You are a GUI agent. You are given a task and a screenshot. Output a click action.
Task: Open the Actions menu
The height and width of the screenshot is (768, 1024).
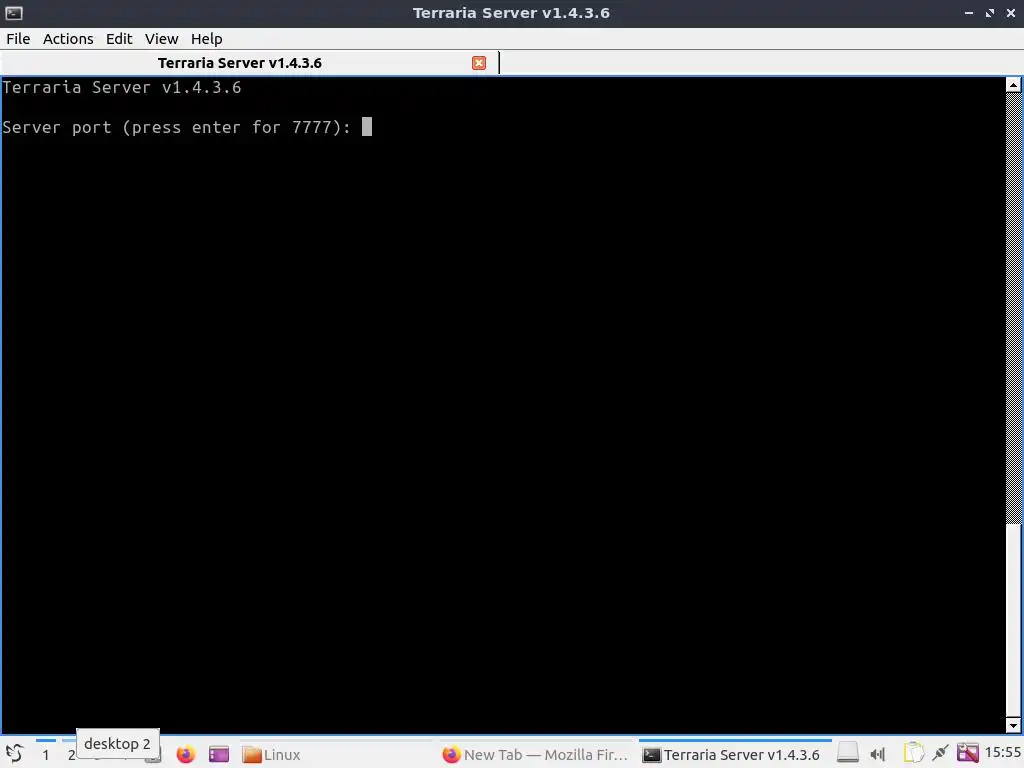tap(68, 39)
